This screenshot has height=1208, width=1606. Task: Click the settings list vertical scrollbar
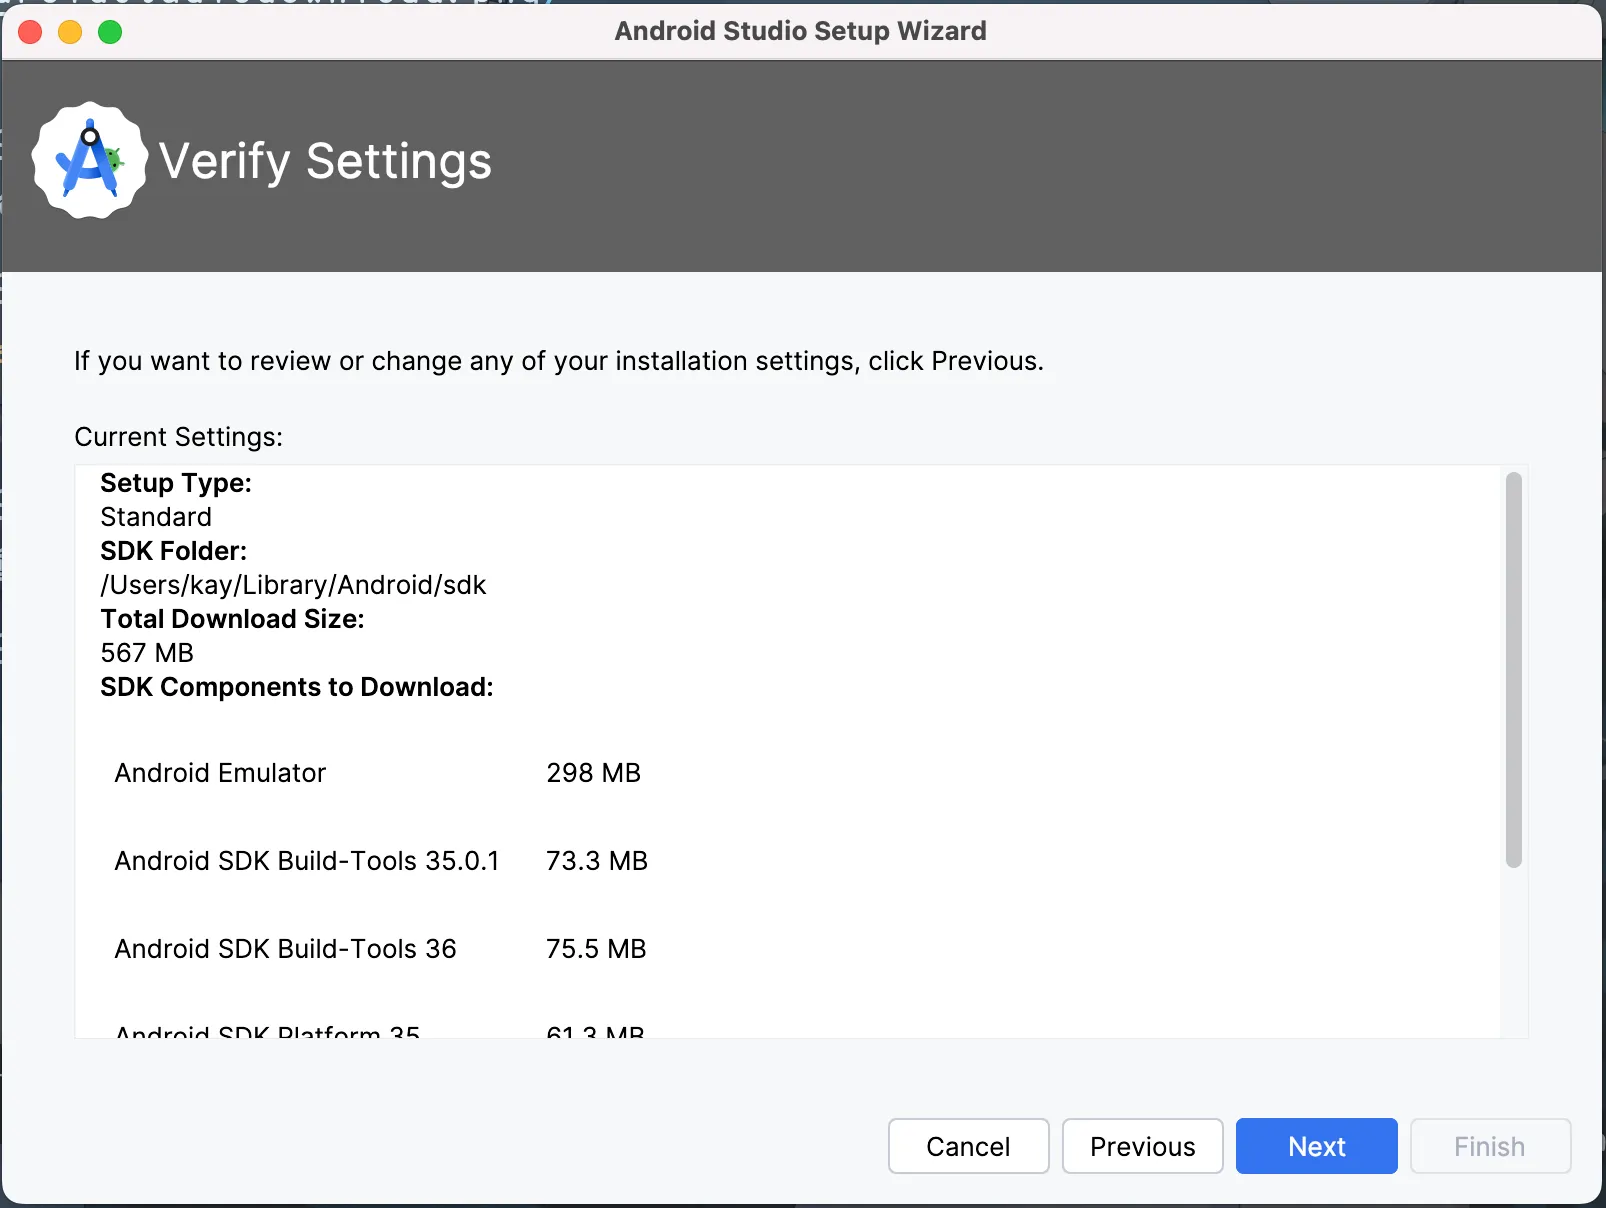(x=1514, y=670)
